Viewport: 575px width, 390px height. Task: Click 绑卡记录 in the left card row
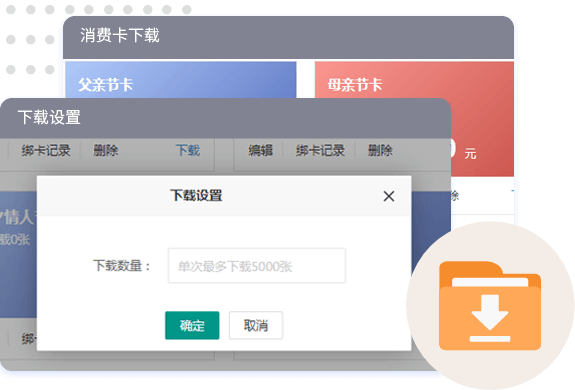pos(45,150)
